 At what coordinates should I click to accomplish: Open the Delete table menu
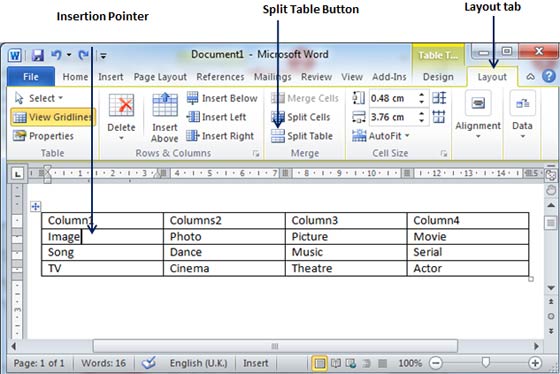[121, 118]
